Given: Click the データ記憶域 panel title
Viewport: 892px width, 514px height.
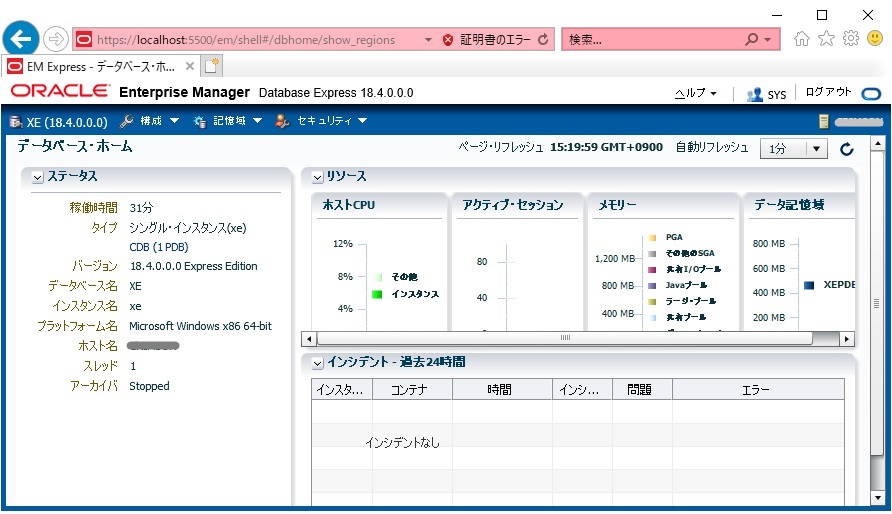Looking at the screenshot, I should 789,205.
